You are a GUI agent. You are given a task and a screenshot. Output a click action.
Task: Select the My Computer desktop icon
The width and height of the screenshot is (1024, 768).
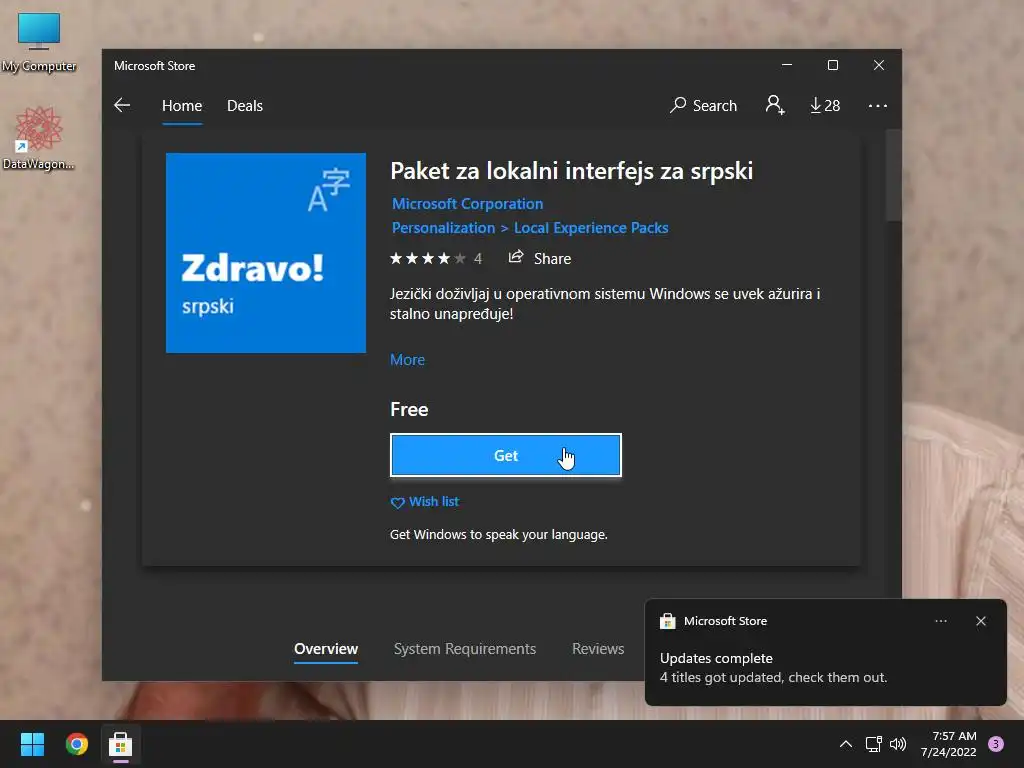point(39,42)
